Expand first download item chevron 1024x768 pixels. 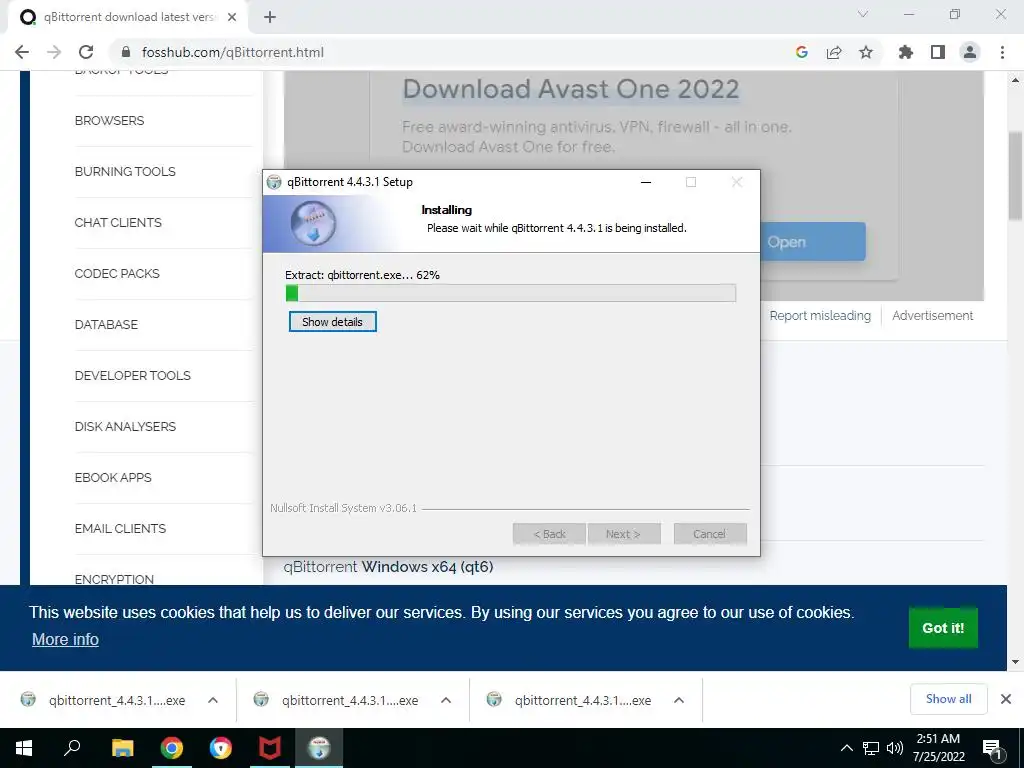click(x=213, y=700)
